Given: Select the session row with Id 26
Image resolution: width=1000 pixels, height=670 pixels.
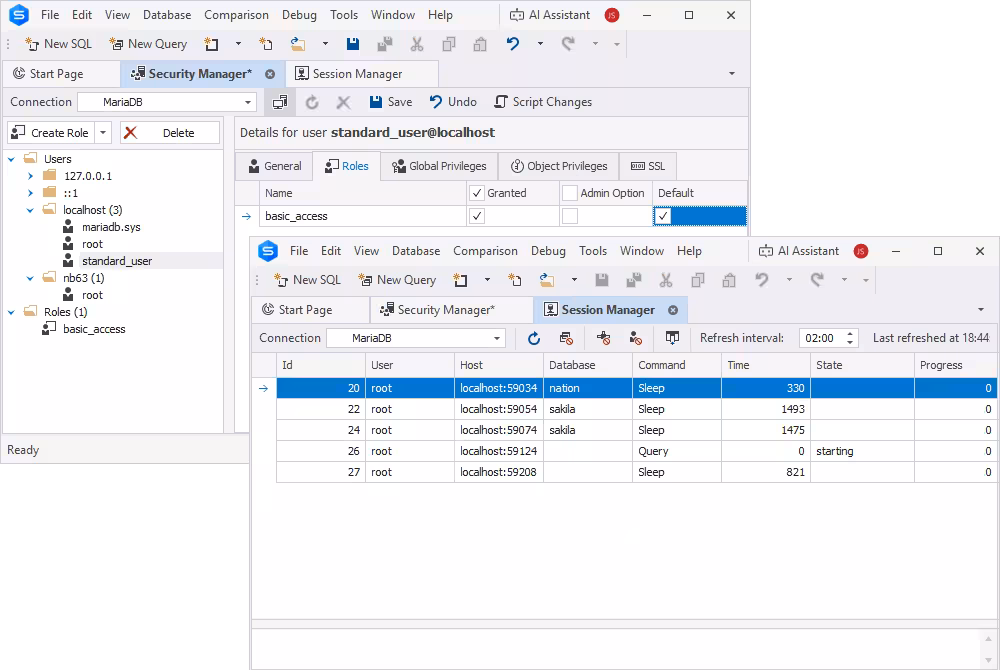Looking at the screenshot, I should [636, 451].
